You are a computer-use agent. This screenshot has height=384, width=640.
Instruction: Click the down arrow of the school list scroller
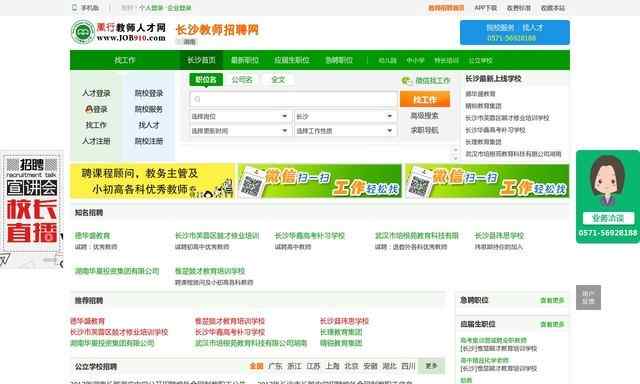tap(456, 158)
